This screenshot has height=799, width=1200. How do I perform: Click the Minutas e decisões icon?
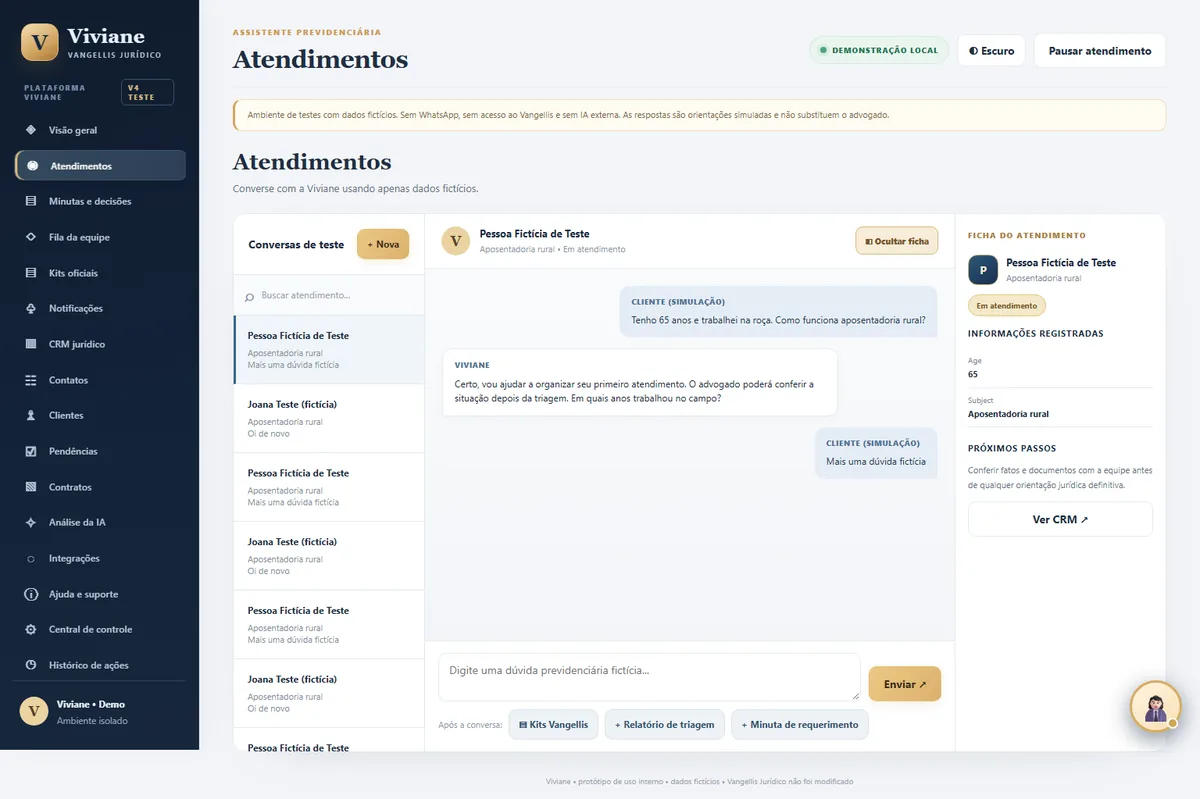coord(31,201)
